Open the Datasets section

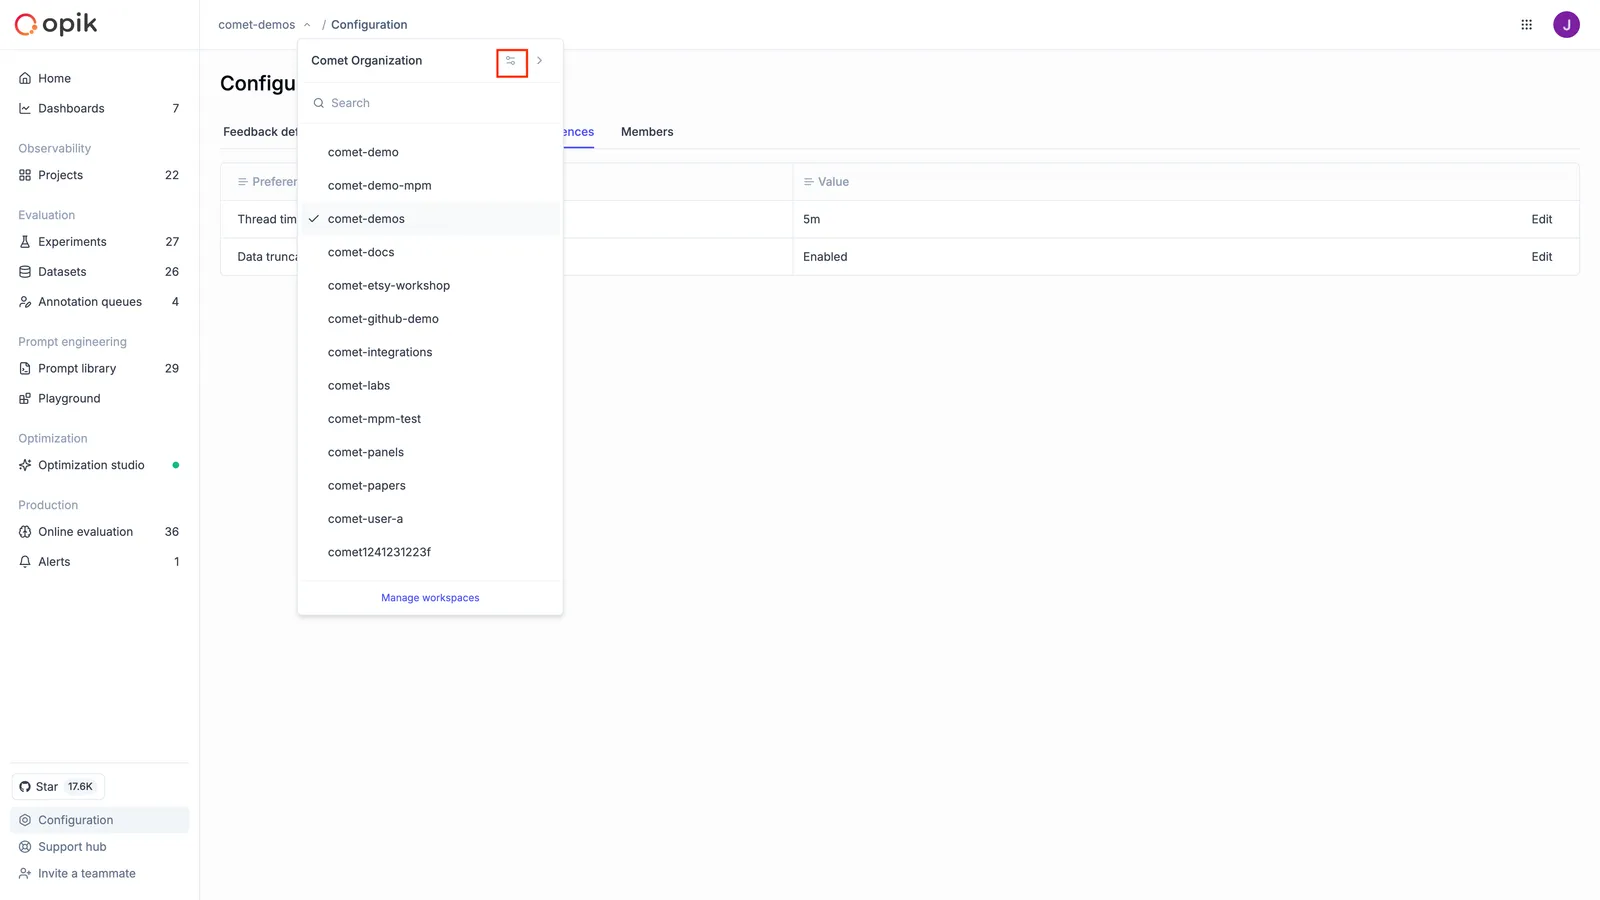click(99, 272)
